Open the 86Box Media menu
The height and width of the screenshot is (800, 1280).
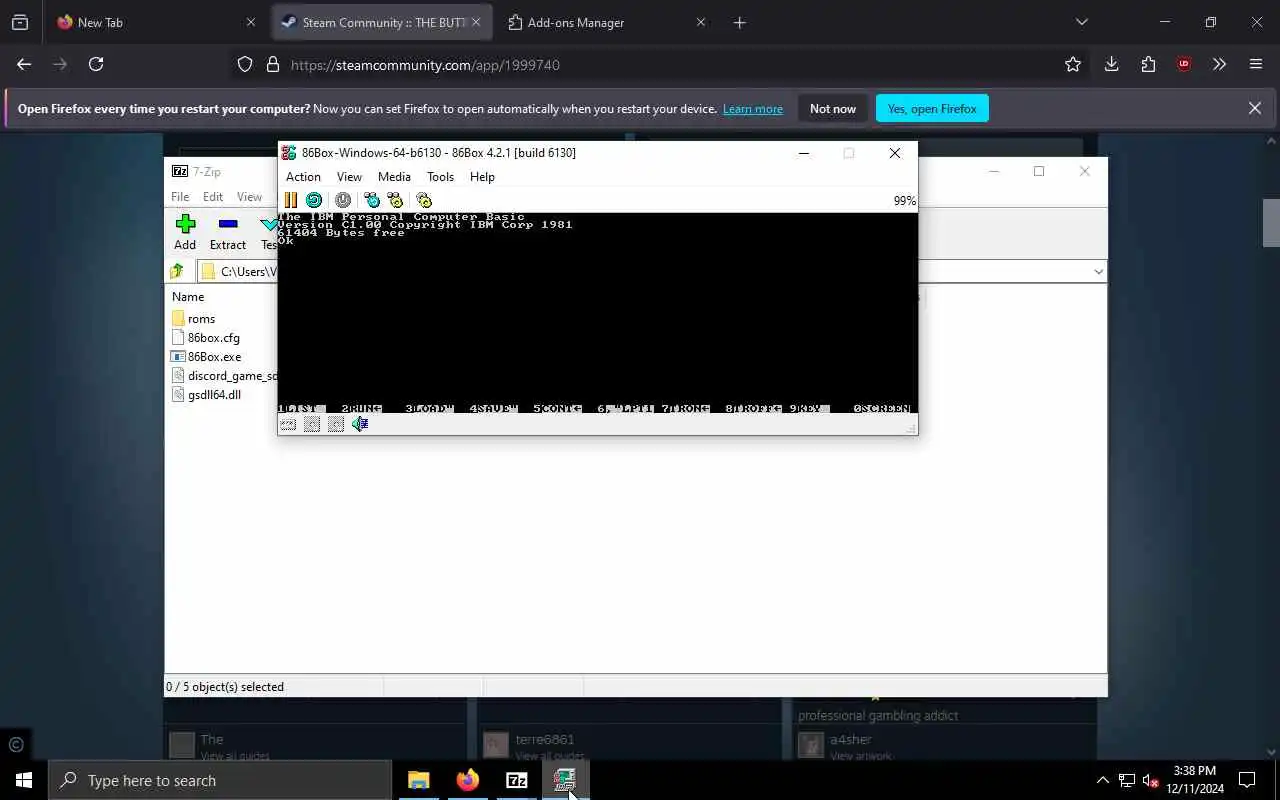394,177
